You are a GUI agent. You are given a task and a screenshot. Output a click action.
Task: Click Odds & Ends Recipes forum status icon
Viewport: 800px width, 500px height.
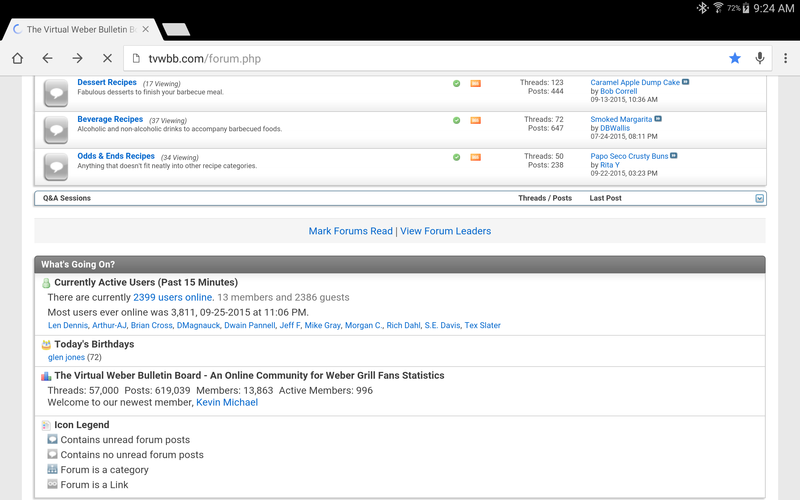coord(56,166)
